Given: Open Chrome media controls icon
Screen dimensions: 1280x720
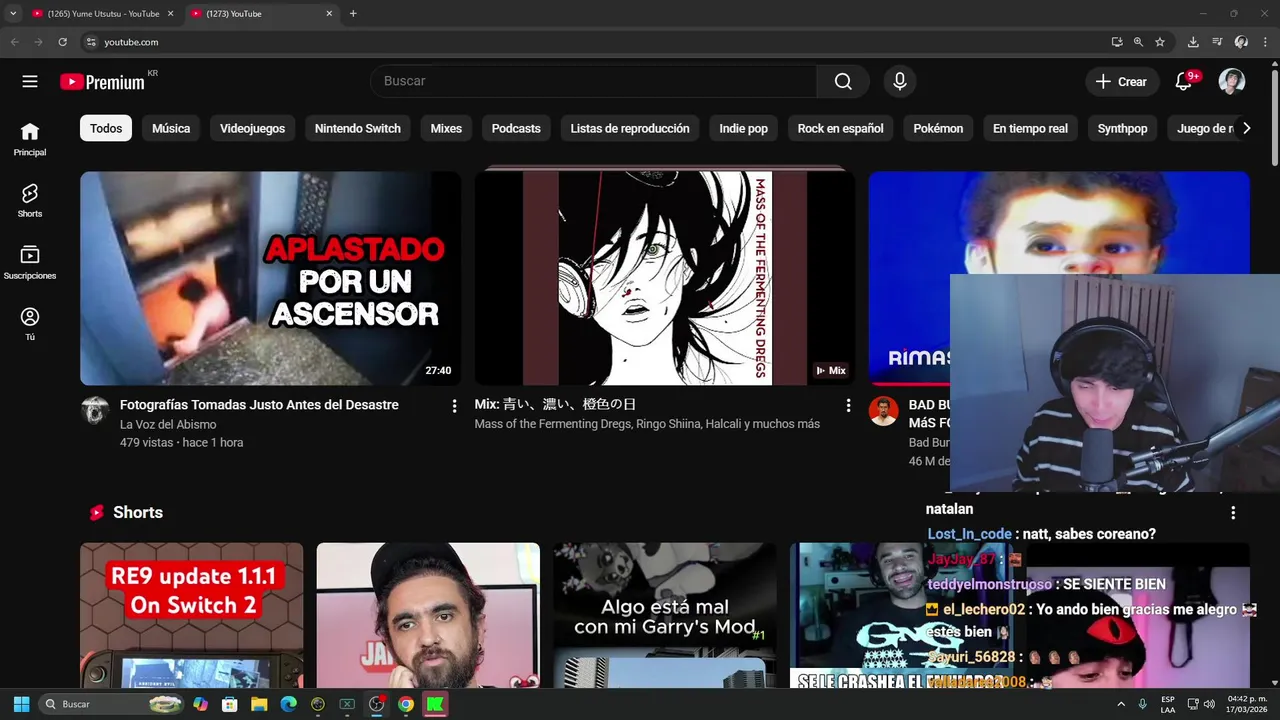Looking at the screenshot, I should coord(1217,42).
